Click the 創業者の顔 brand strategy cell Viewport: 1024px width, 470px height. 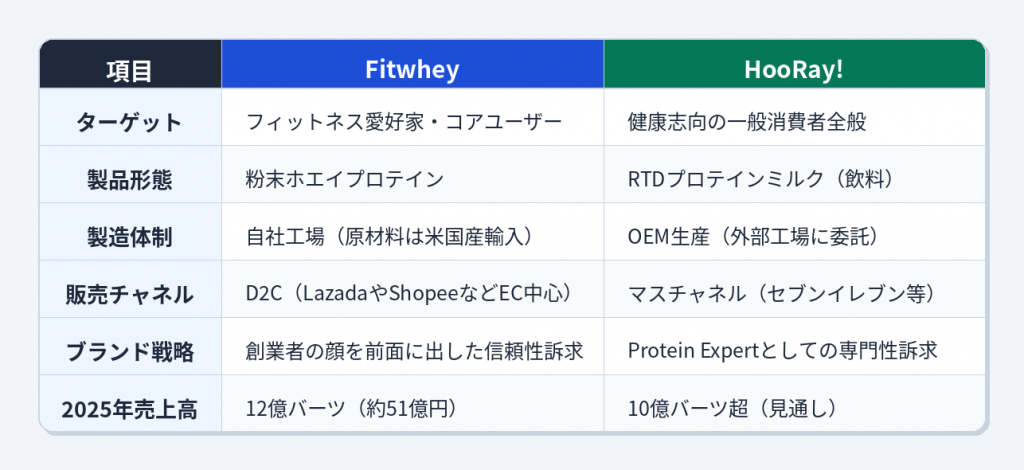pos(414,351)
